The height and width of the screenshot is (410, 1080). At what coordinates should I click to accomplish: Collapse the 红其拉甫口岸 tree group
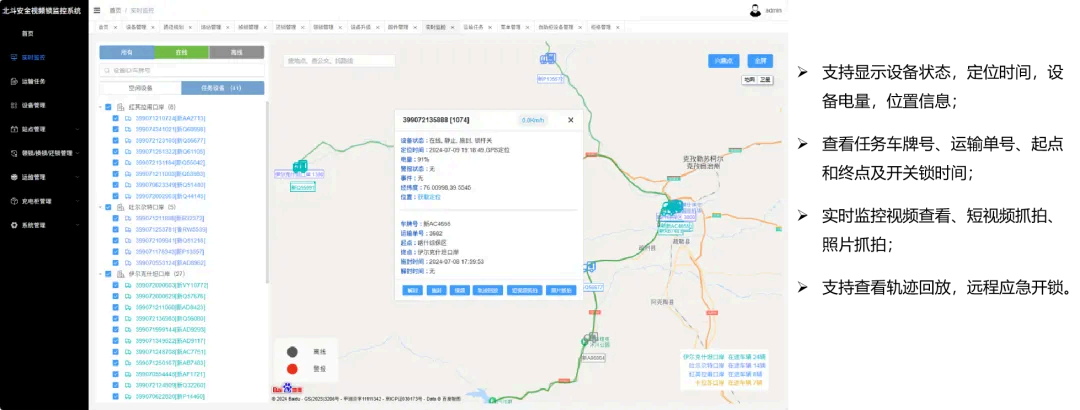100,107
